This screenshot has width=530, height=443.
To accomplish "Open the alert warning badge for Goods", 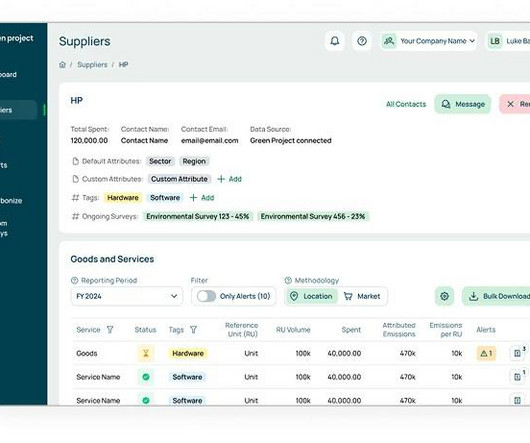I will tap(486, 353).
